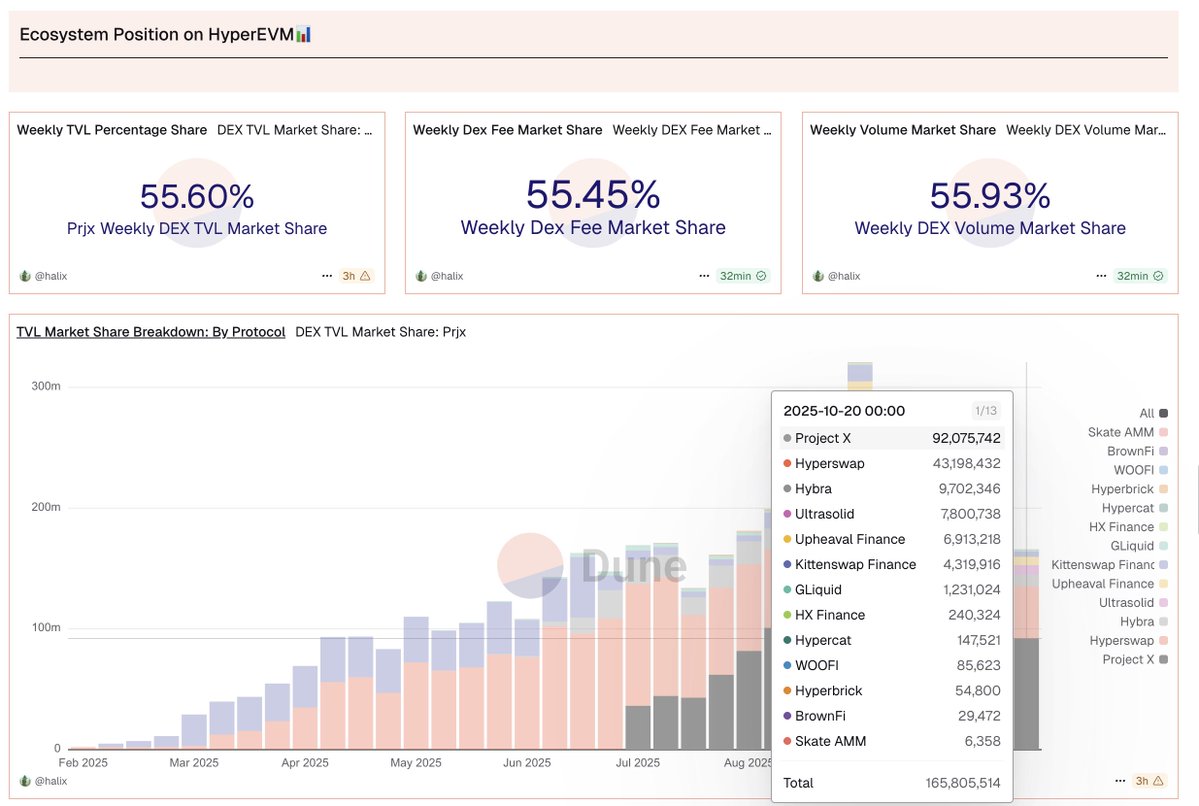The height and width of the screenshot is (806, 1199).
Task: Toggle Hybra series in chart legend
Action: click(1144, 622)
